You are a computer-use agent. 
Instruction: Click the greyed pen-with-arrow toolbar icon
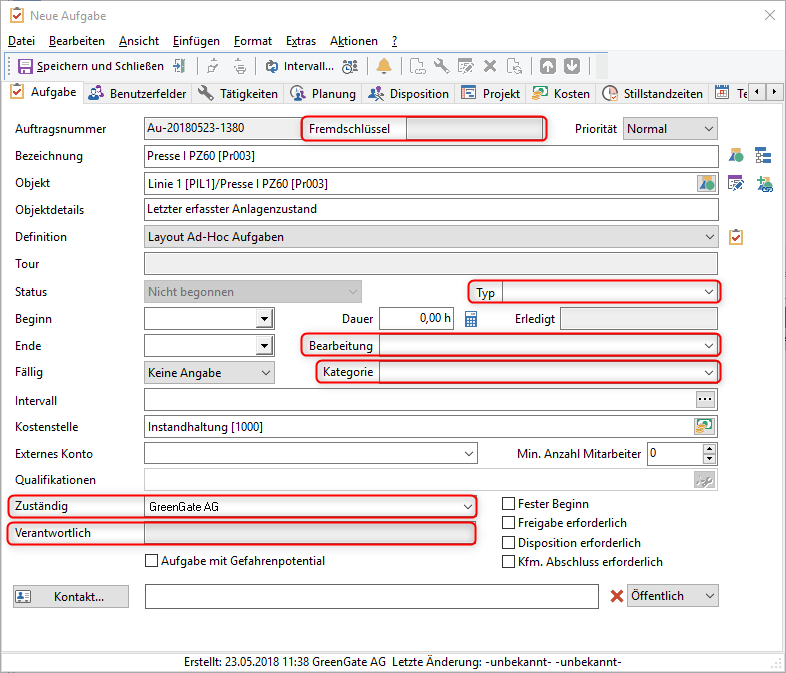click(213, 66)
